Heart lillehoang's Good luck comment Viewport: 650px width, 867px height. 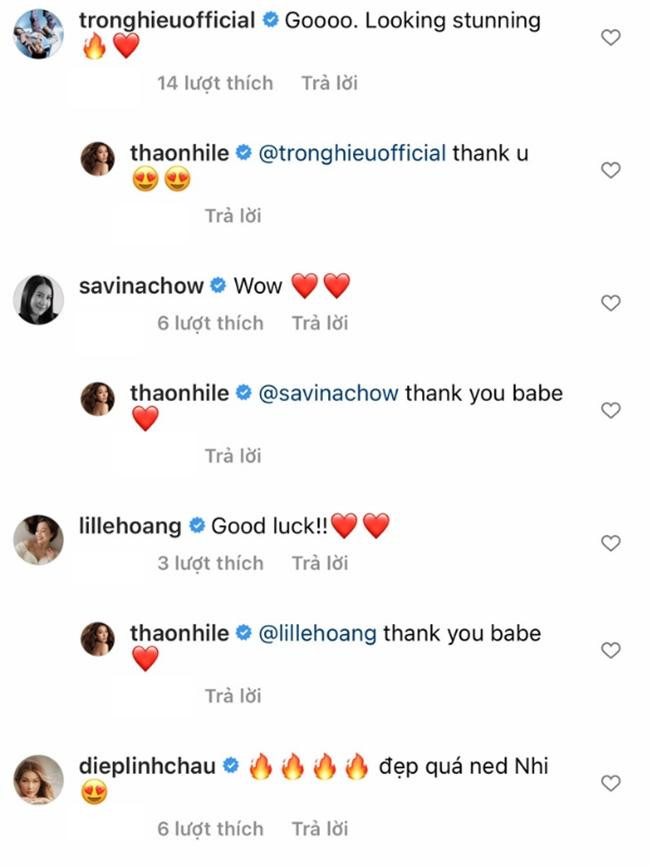pyautogui.click(x=610, y=543)
